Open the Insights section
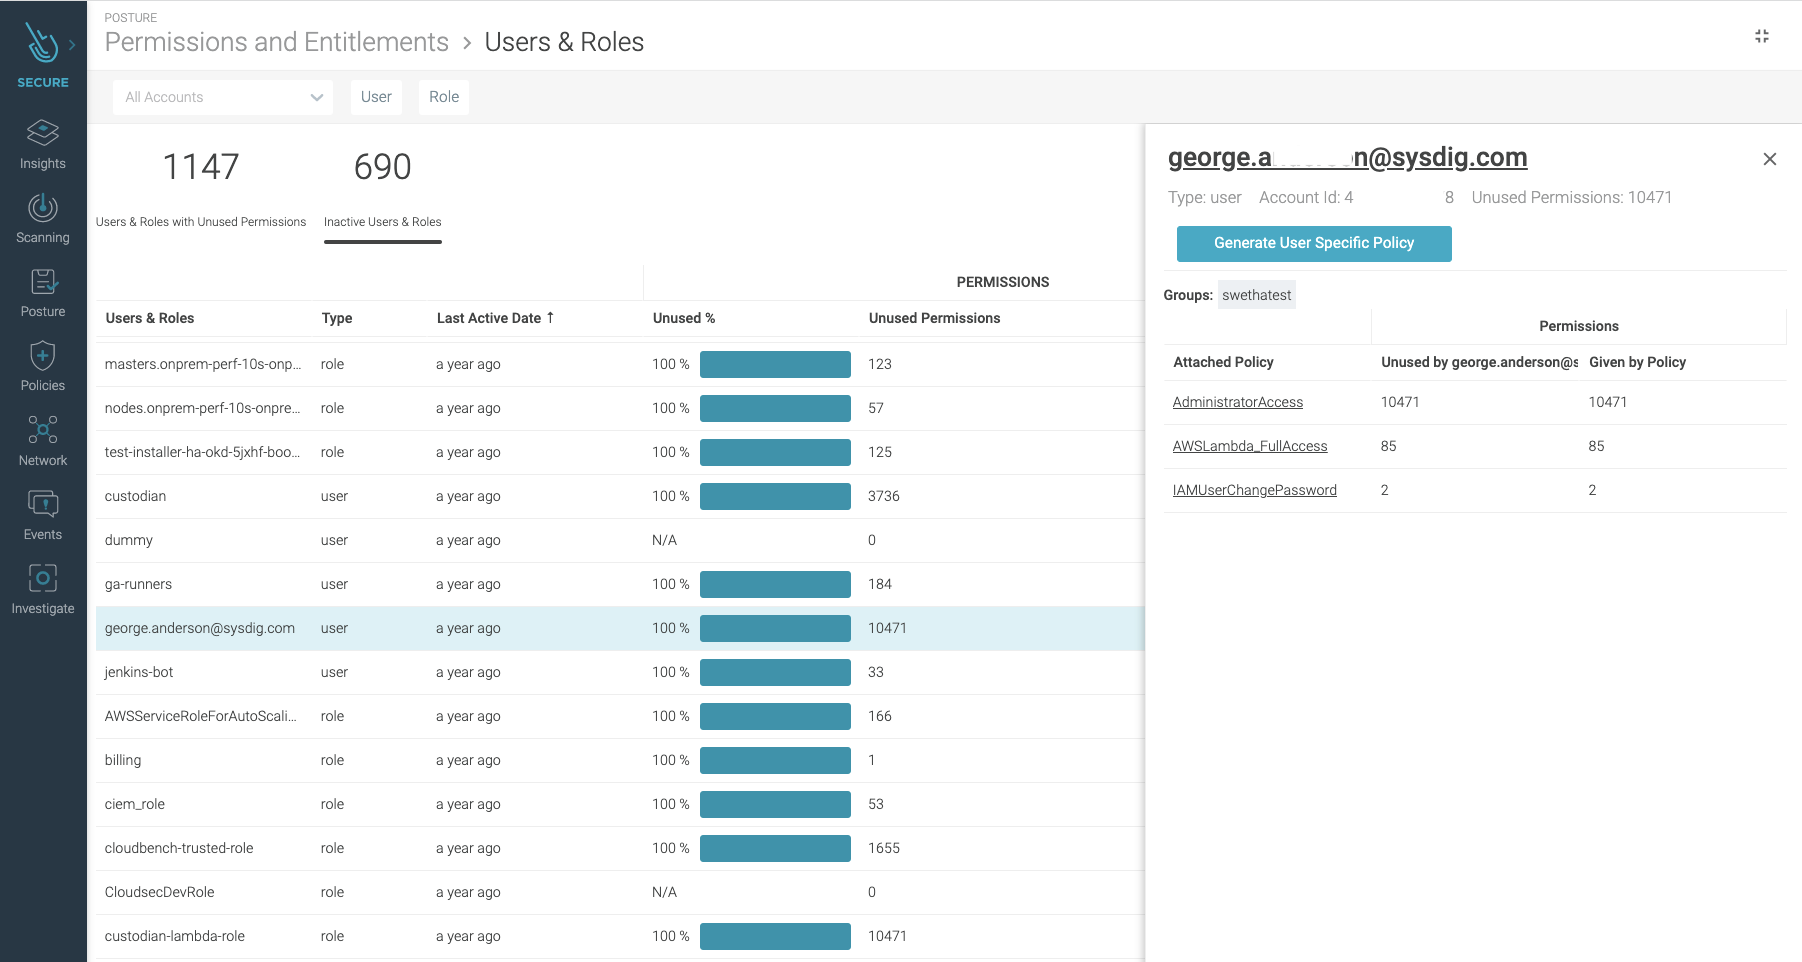The height and width of the screenshot is (962, 1802). pos(43,145)
